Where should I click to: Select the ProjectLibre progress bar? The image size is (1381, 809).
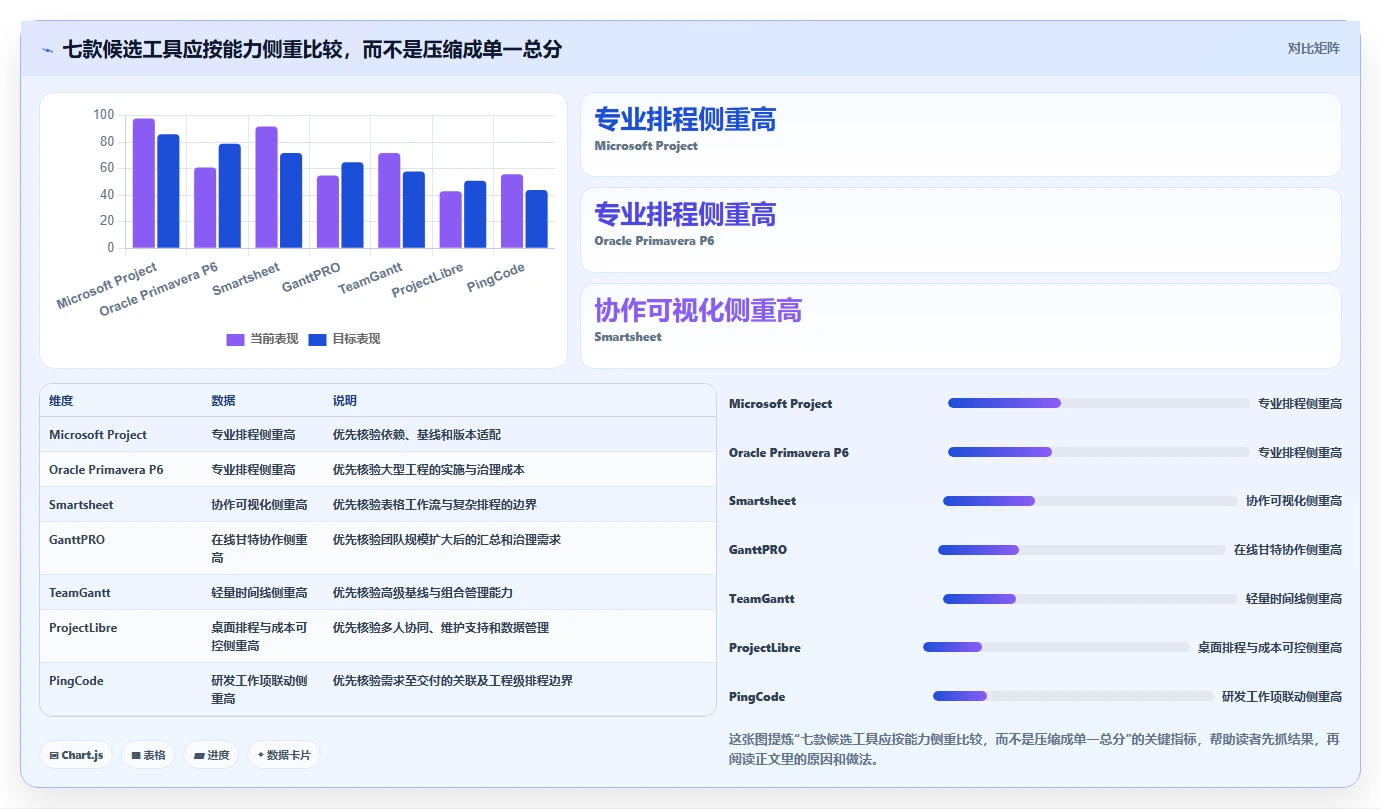coord(1056,647)
